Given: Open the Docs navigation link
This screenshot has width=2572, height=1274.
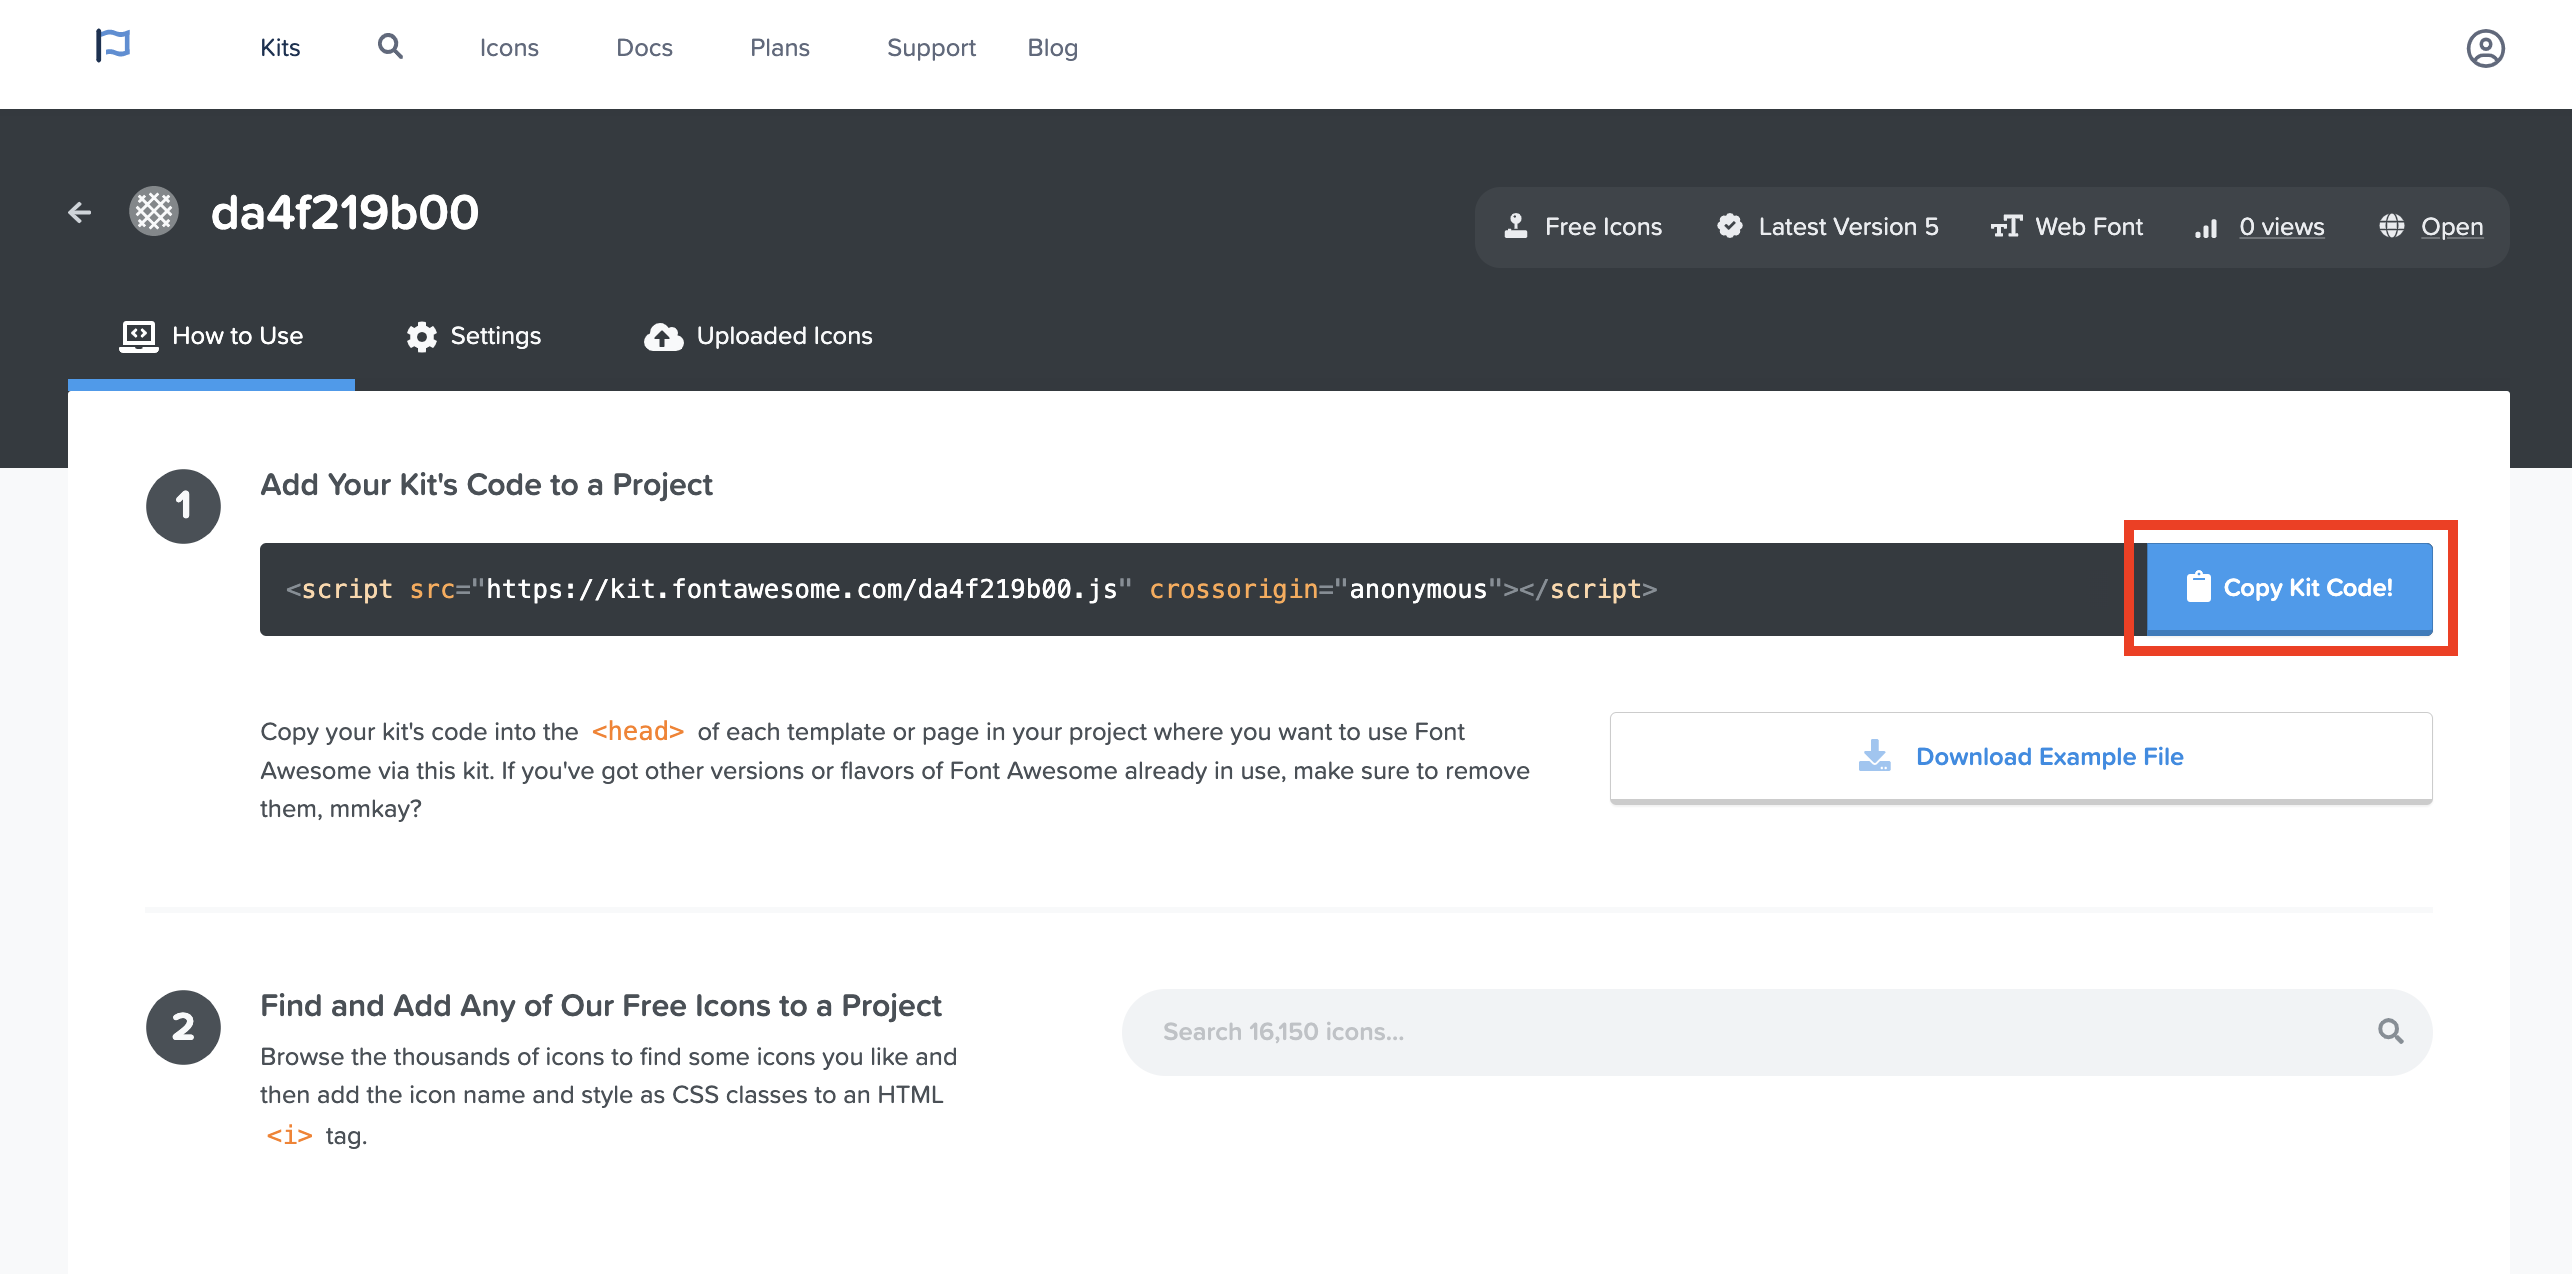Looking at the screenshot, I should [x=644, y=48].
